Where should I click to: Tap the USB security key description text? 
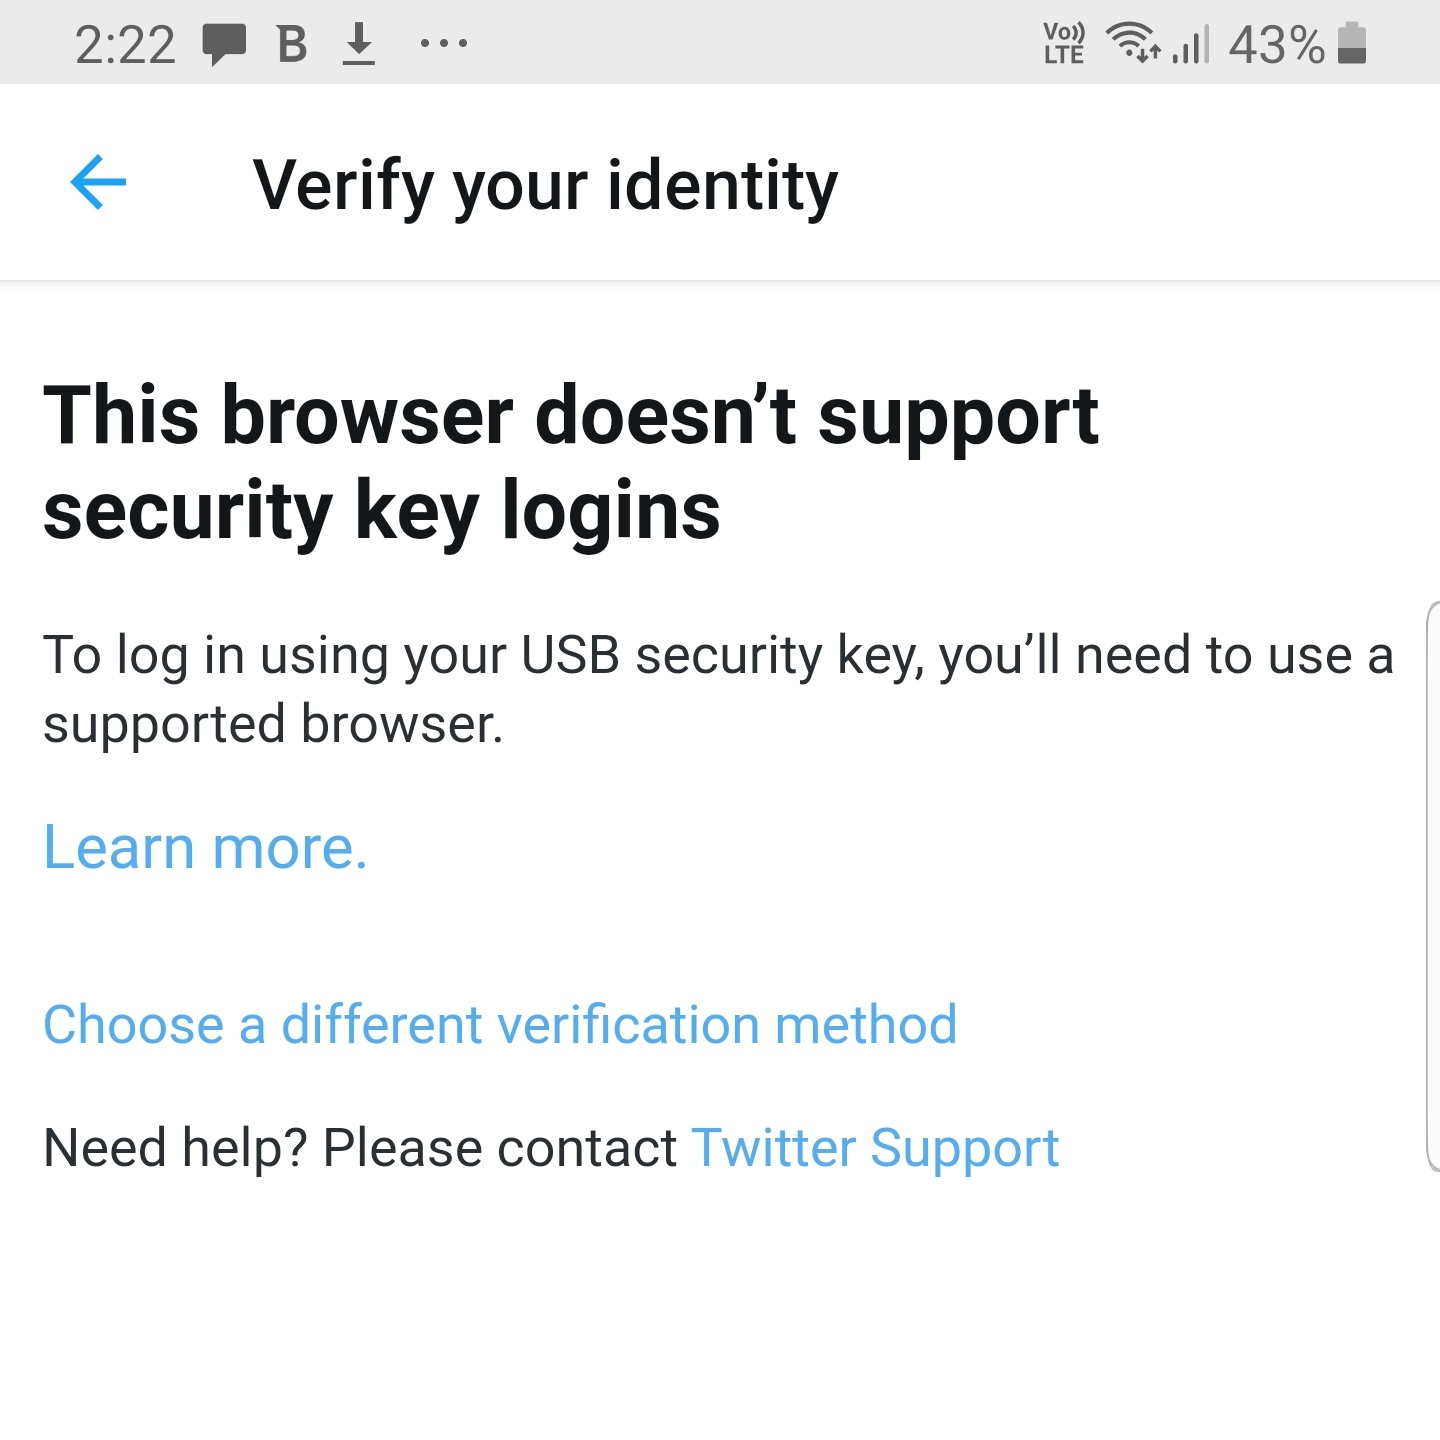[x=718, y=690]
